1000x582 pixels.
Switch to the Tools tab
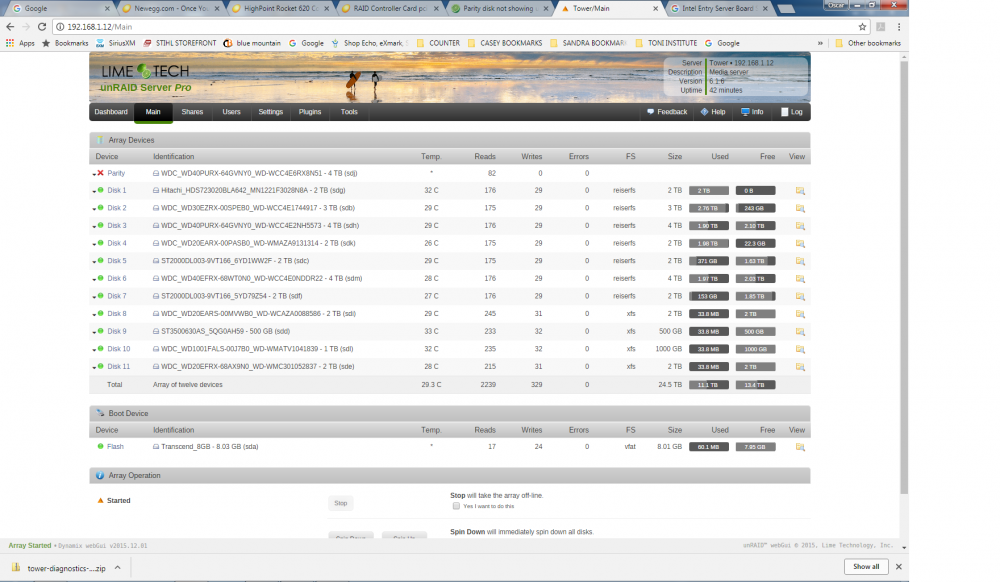click(x=349, y=112)
